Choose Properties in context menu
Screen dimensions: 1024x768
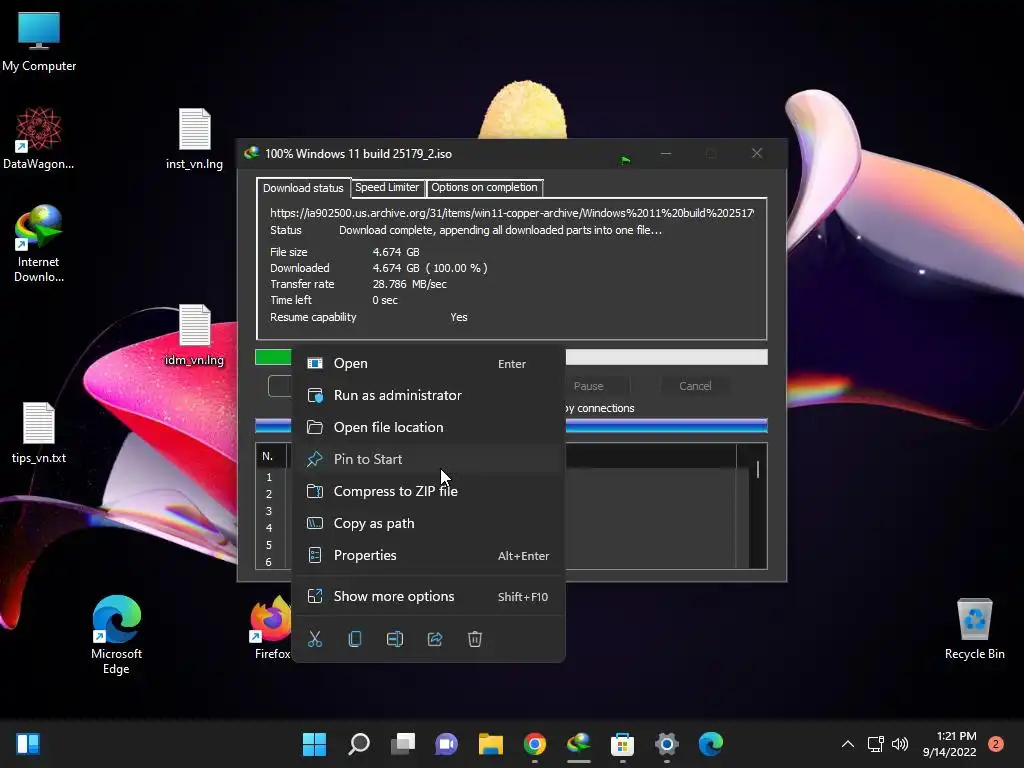[x=428, y=555]
